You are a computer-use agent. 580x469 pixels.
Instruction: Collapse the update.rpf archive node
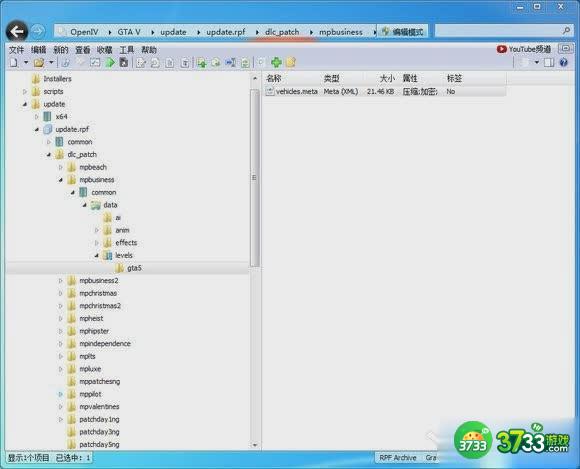click(37, 129)
